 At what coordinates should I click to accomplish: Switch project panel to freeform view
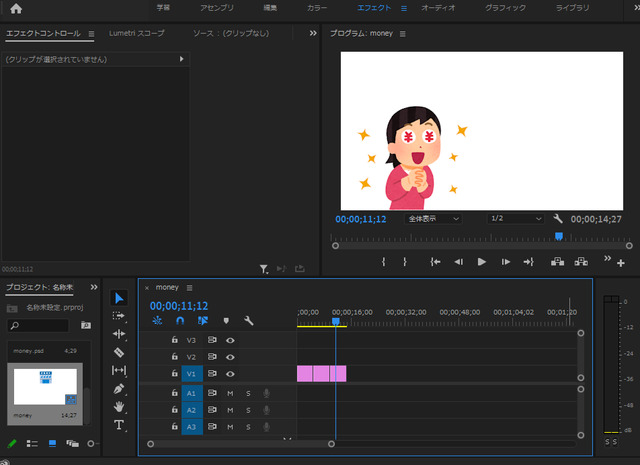pyautogui.click(x=72, y=443)
